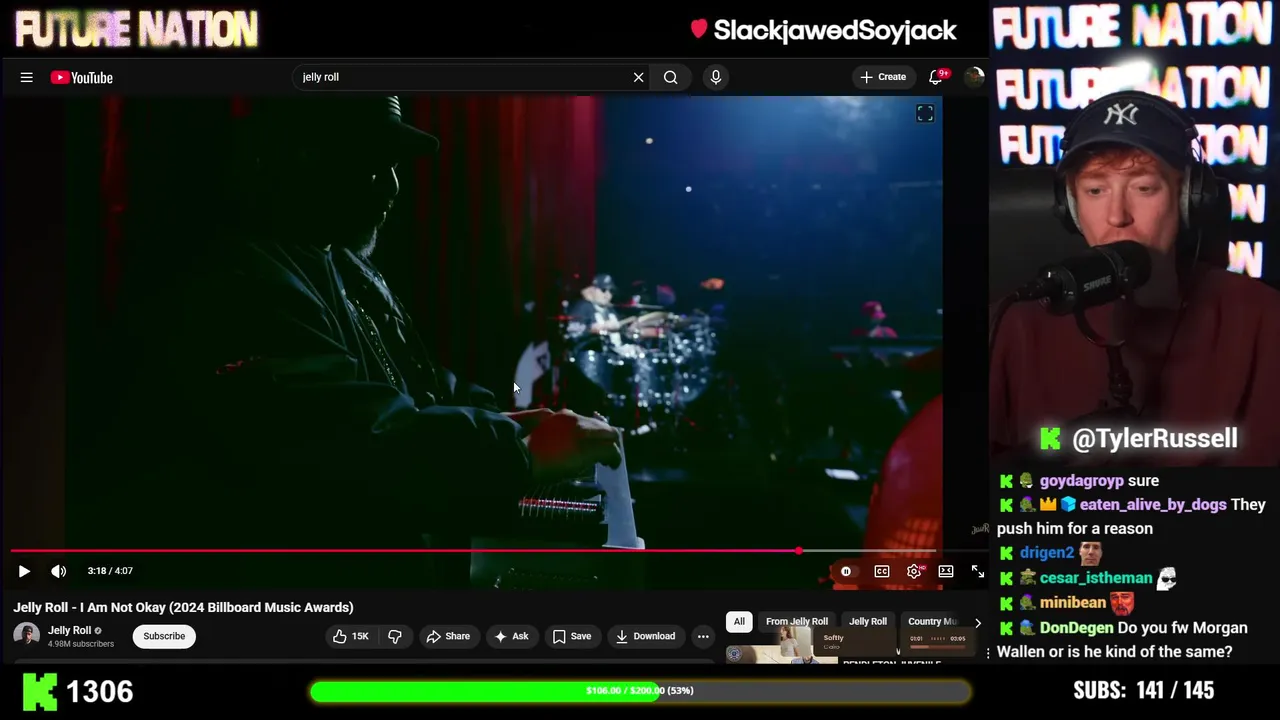
Task: Toggle closed captions
Action: tap(882, 571)
